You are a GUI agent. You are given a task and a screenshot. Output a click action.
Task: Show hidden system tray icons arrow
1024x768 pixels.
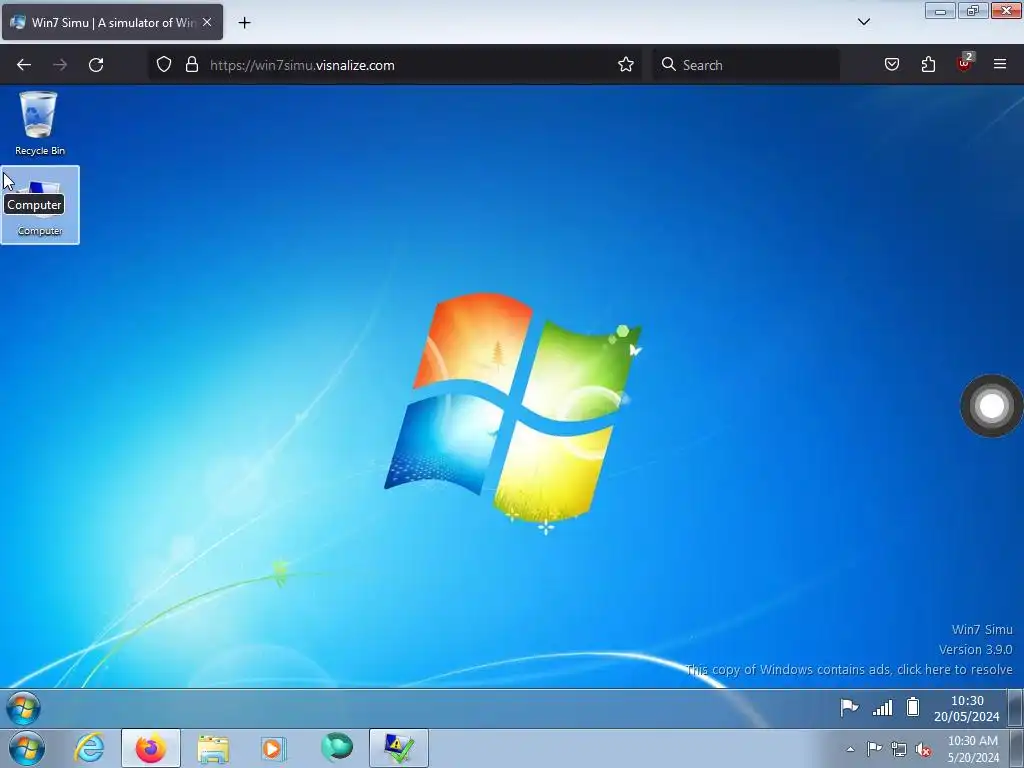[850, 749]
